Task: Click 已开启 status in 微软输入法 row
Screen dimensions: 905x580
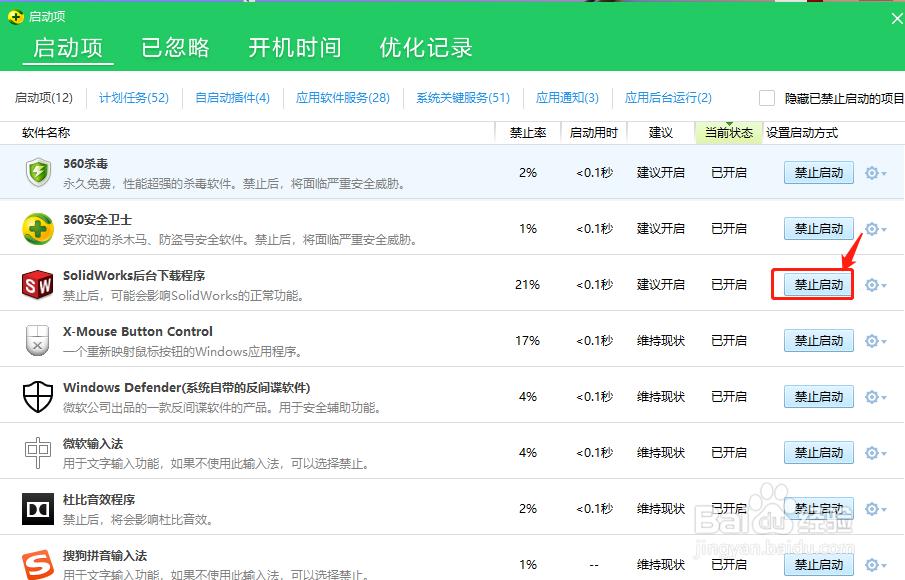Action: tap(729, 452)
